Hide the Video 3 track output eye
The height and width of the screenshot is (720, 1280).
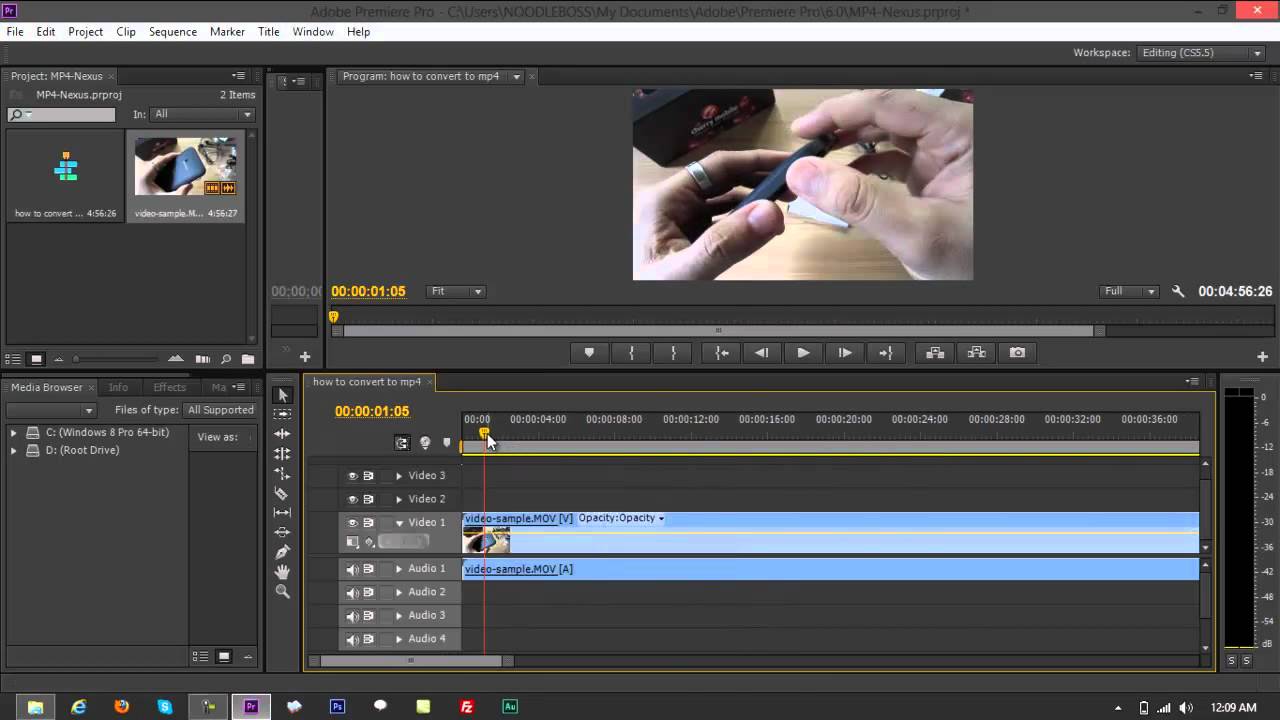click(352, 476)
